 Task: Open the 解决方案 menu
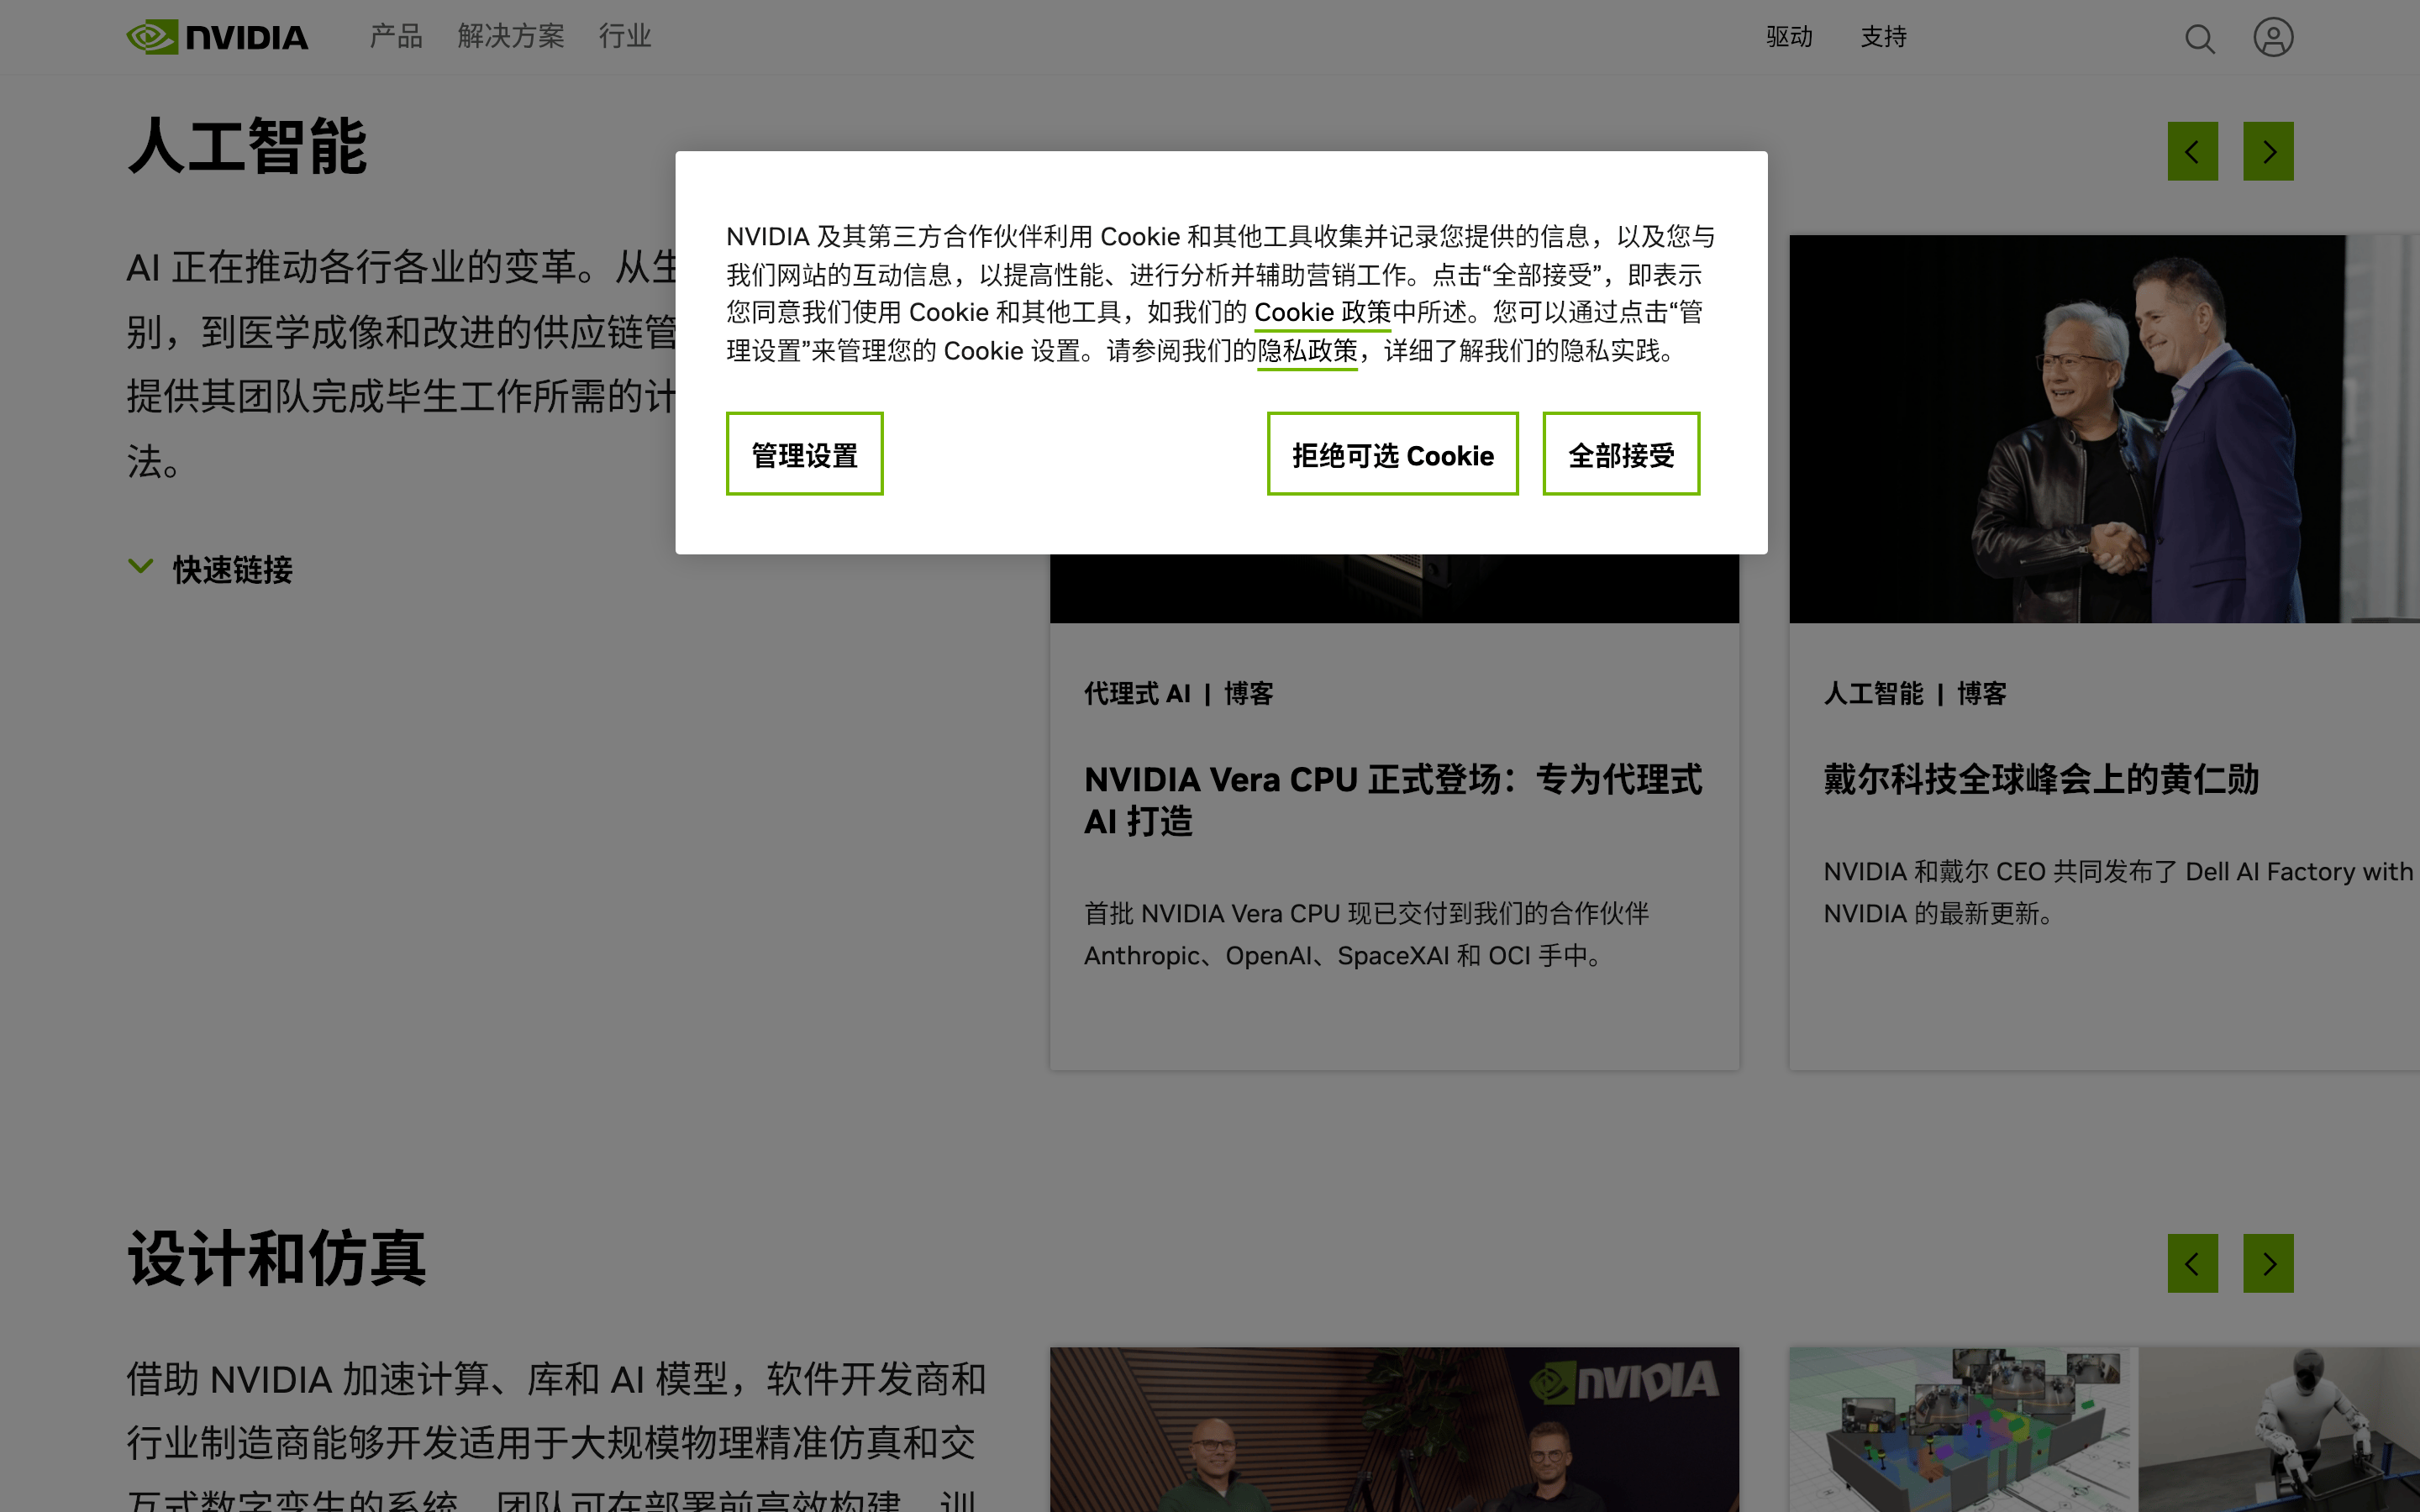(511, 37)
